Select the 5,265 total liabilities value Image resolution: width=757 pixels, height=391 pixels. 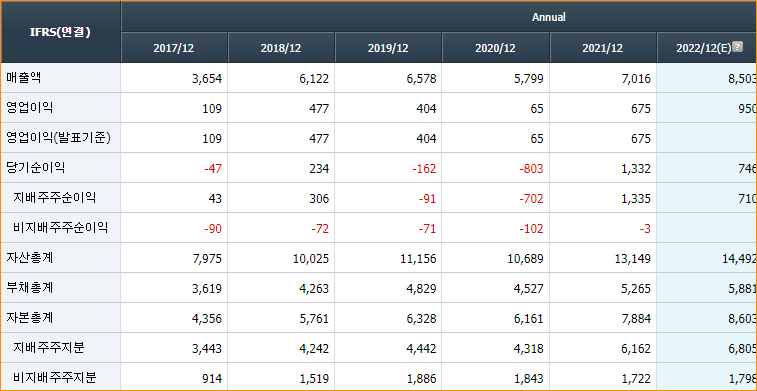pos(635,288)
